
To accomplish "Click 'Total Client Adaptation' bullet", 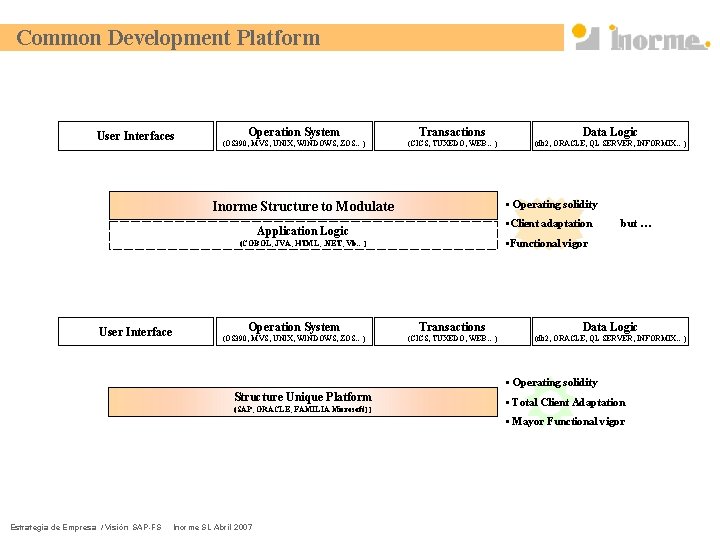I will [566, 402].
